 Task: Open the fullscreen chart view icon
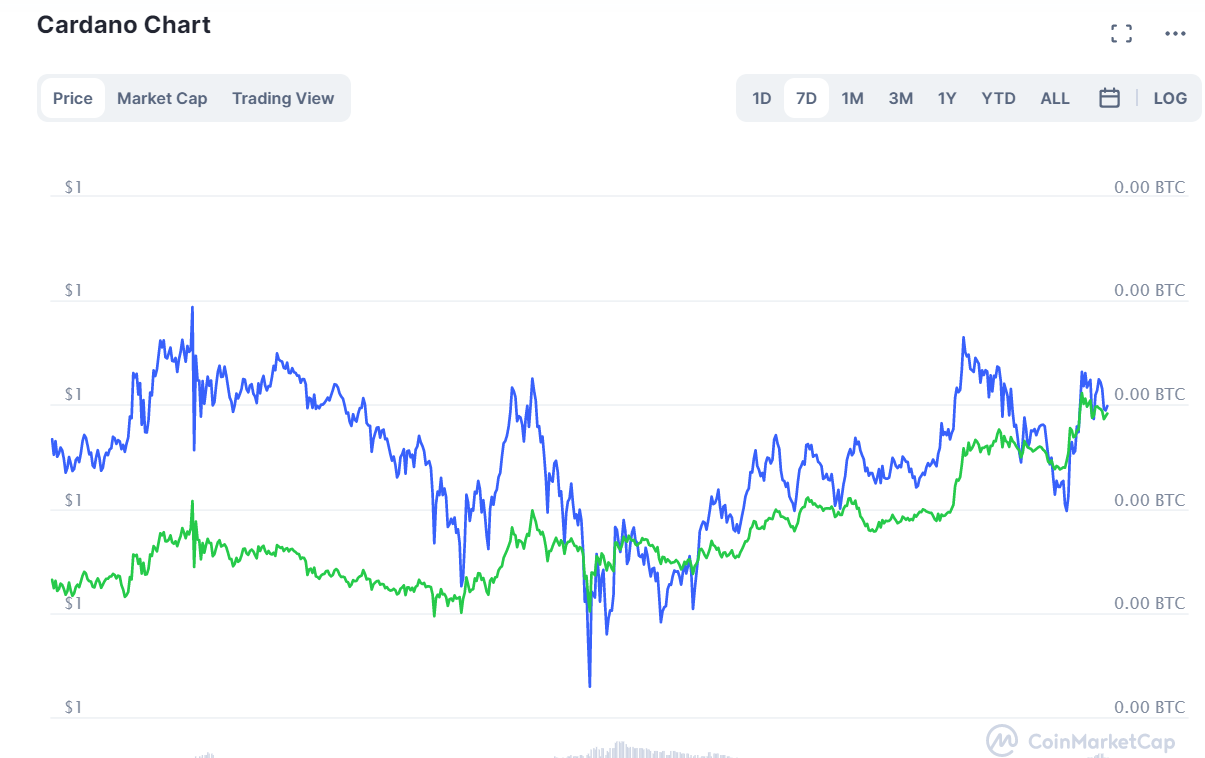(x=1121, y=34)
